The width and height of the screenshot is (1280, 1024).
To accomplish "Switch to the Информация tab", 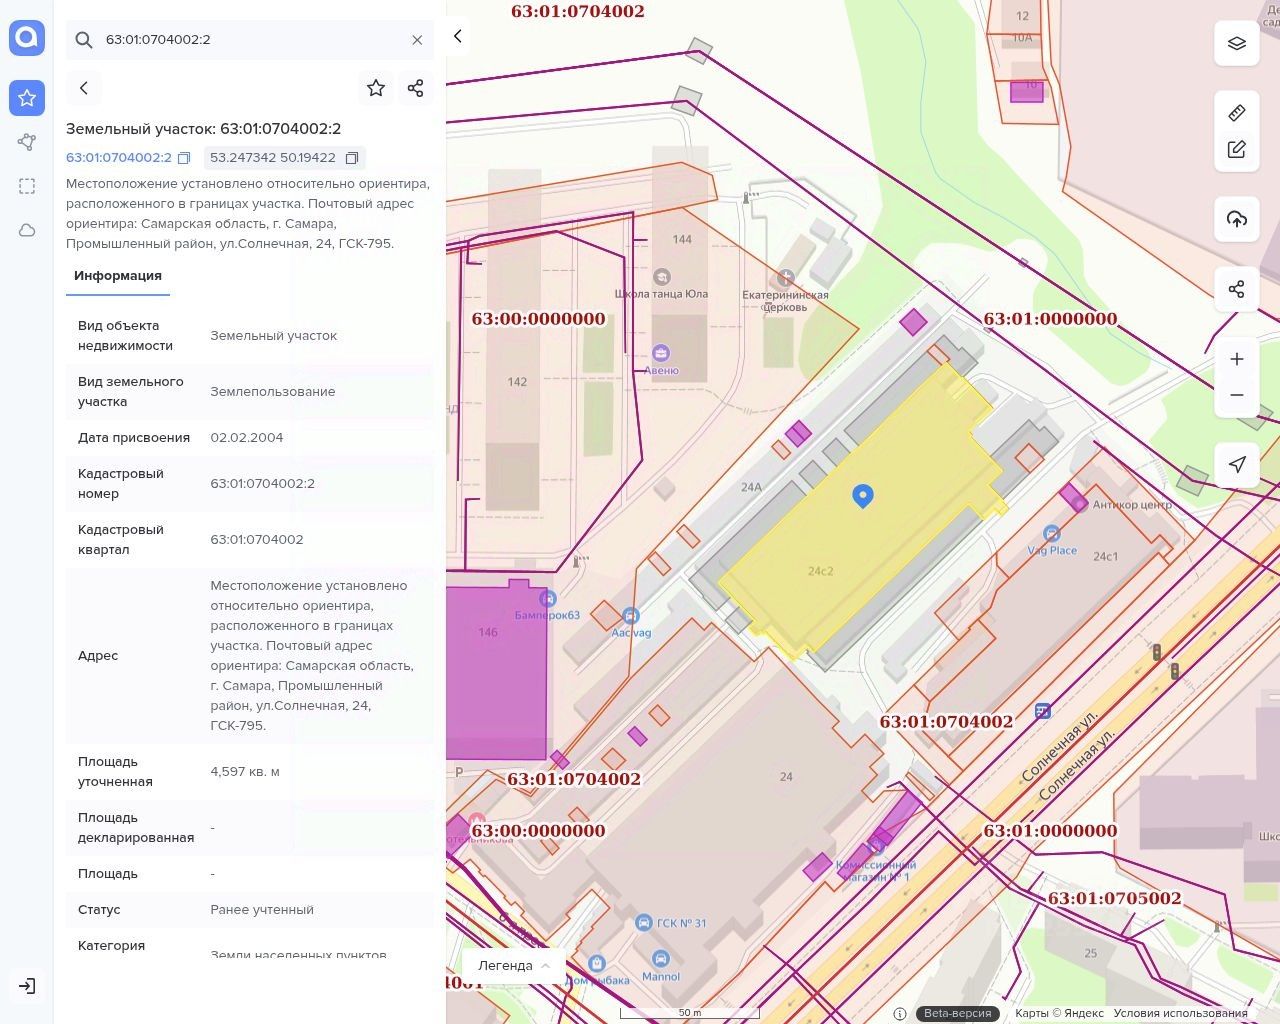I will [118, 276].
